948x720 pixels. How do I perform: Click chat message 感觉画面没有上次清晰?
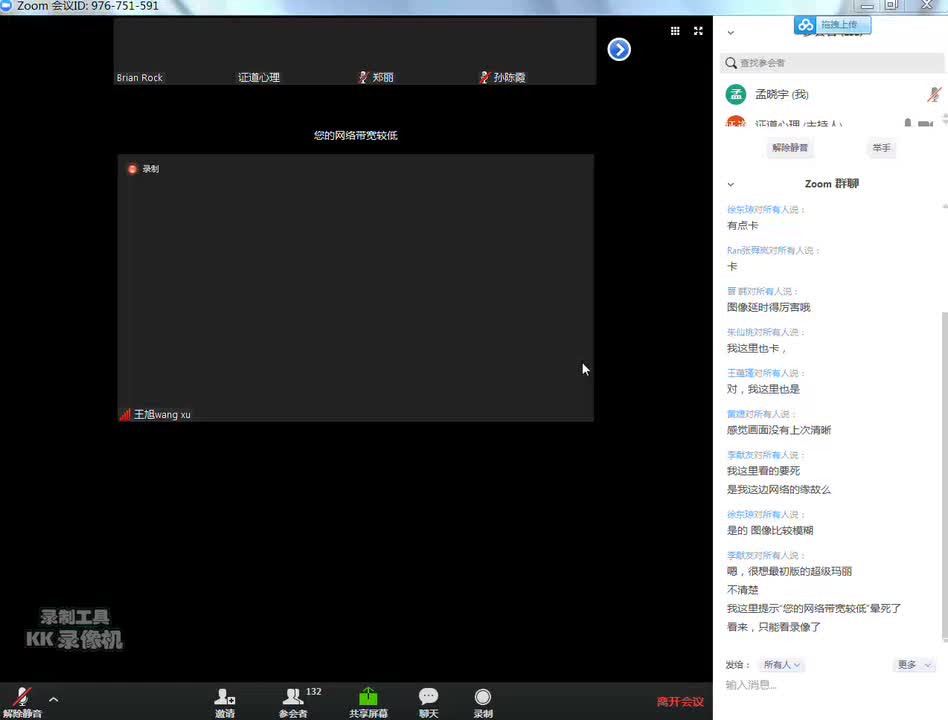coord(779,430)
